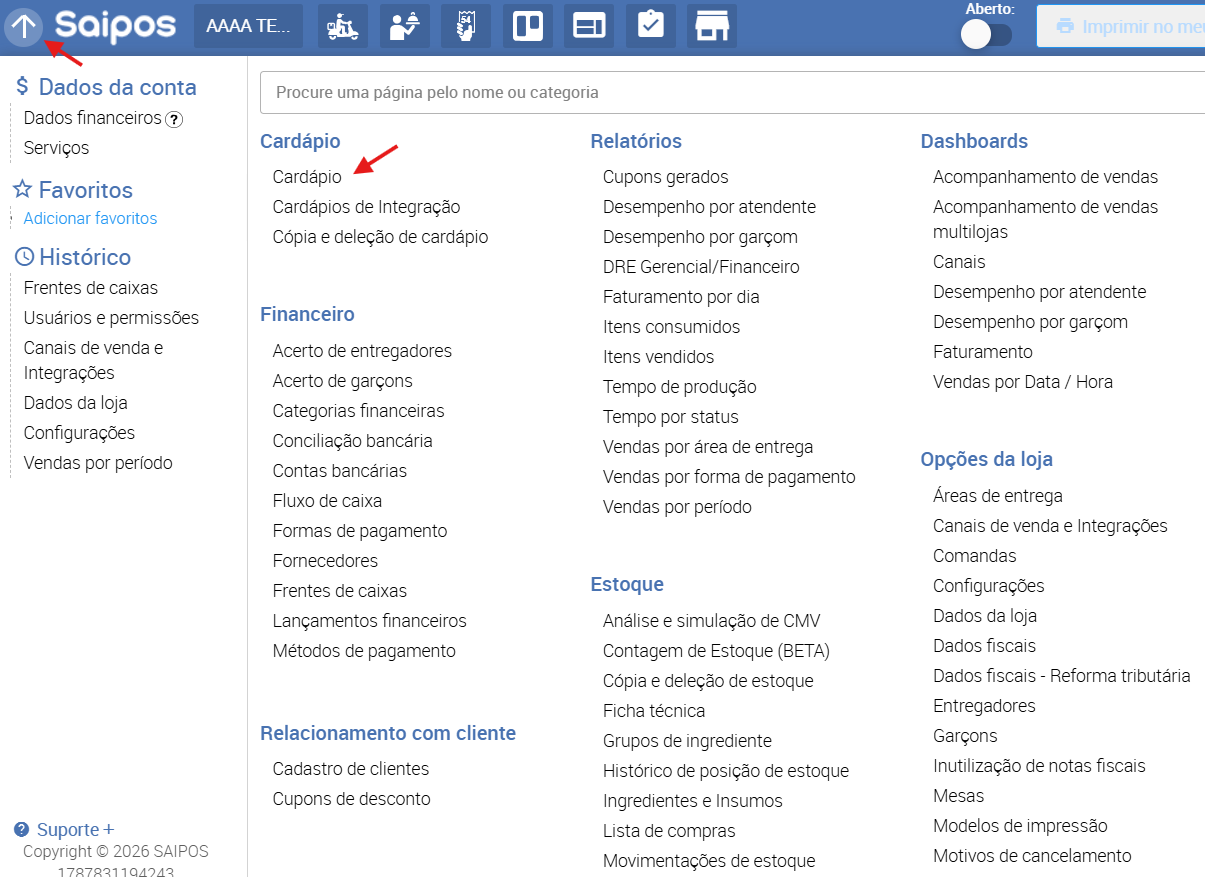This screenshot has width=1205, height=877.
Task: Open Cupons gerados report
Action: point(665,177)
